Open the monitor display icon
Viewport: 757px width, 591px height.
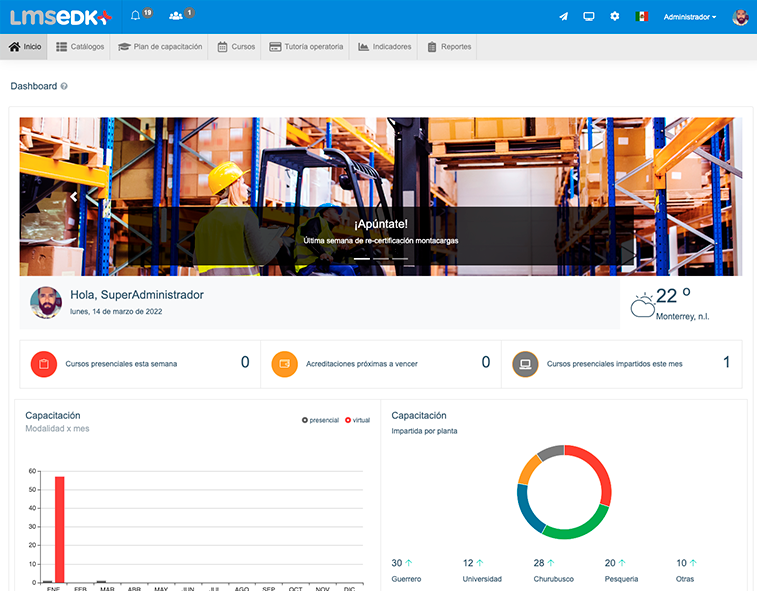click(589, 17)
